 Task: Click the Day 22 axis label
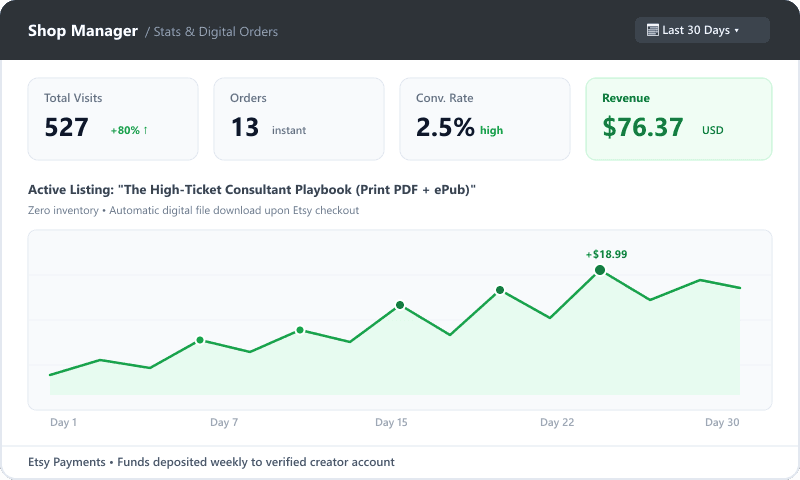(x=557, y=422)
